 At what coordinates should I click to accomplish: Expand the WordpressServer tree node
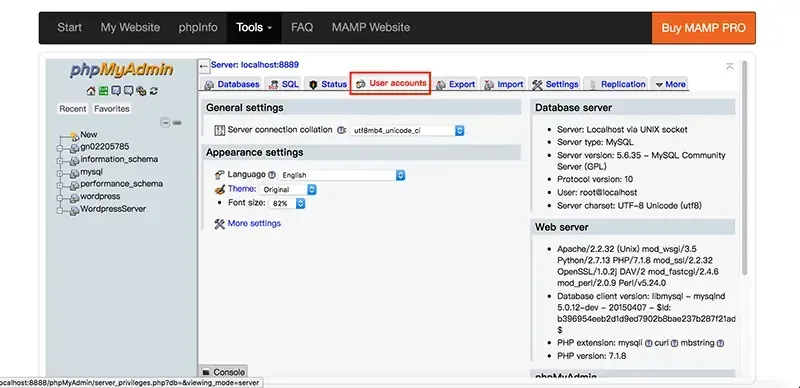(x=60, y=210)
